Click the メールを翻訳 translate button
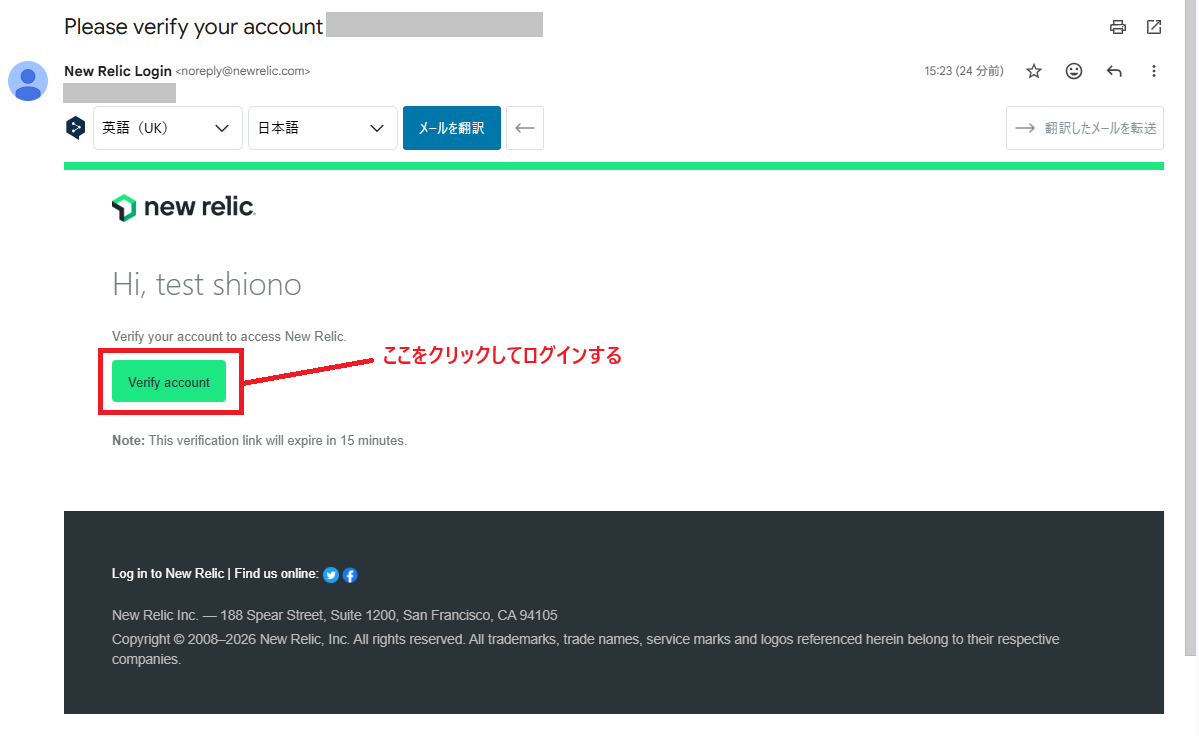 (452, 128)
